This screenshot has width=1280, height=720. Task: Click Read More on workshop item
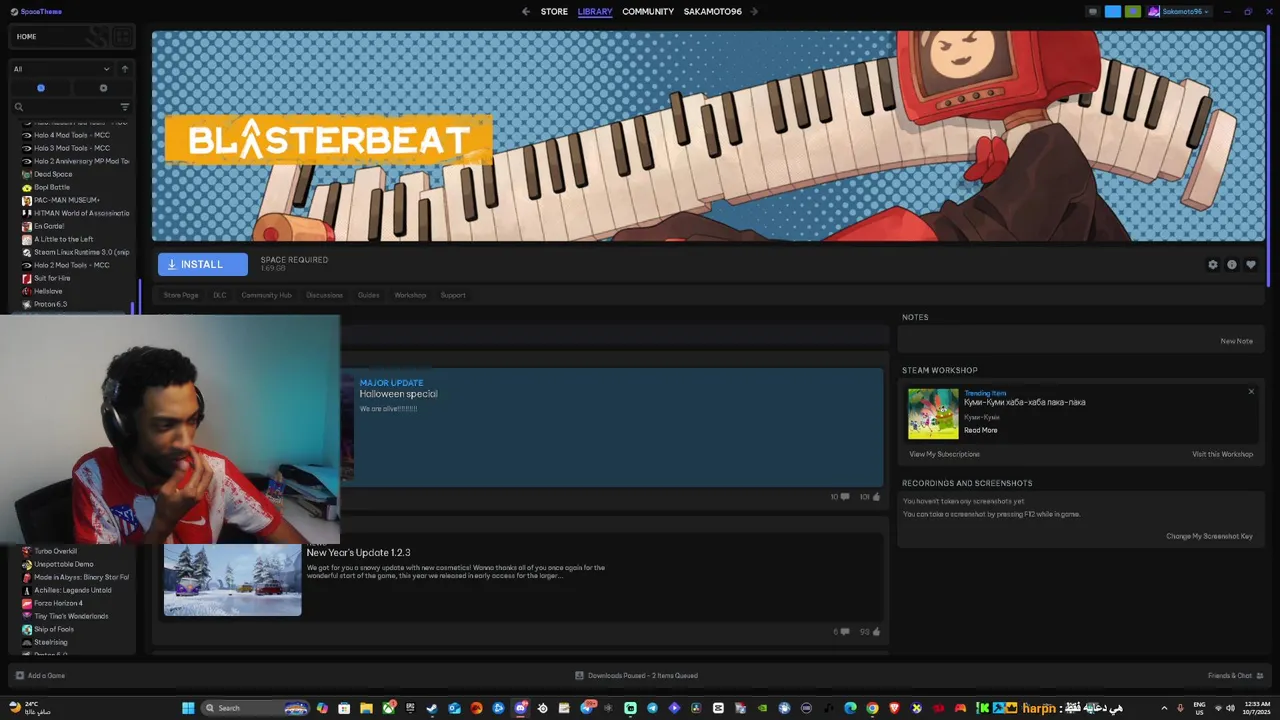(981, 430)
